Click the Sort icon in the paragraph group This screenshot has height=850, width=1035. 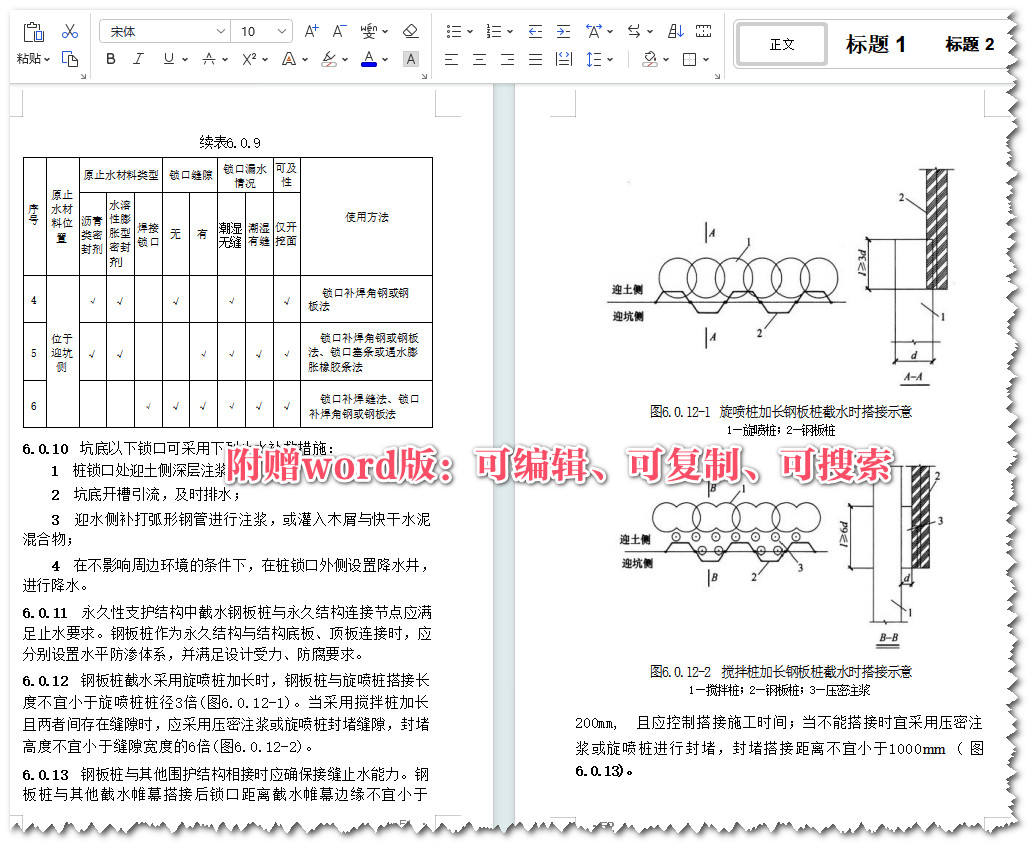click(677, 31)
